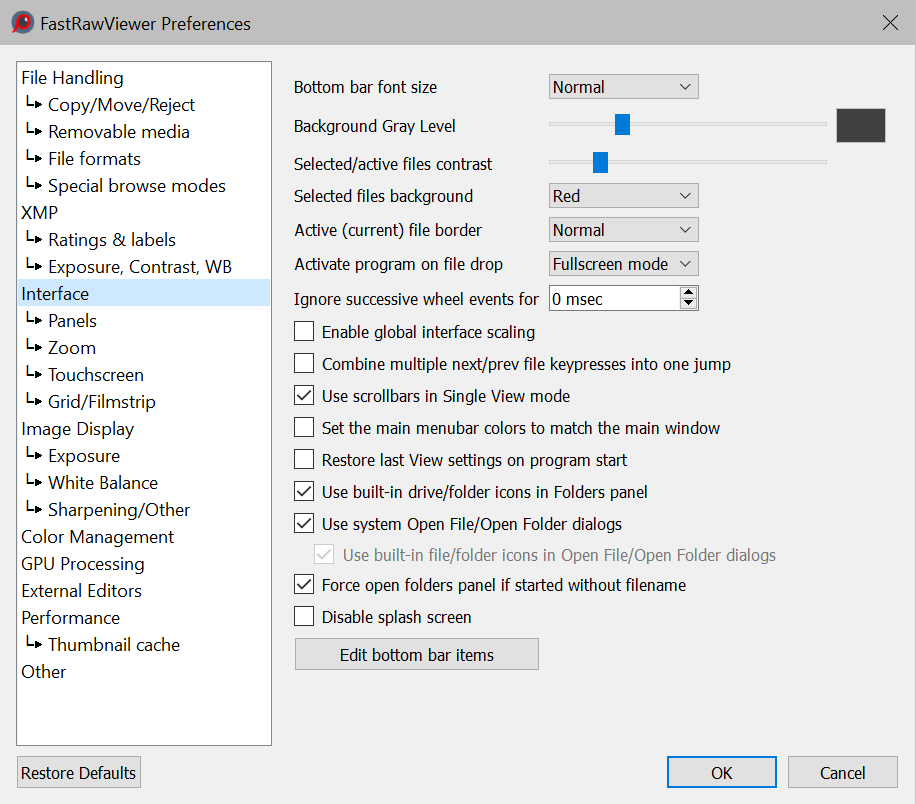This screenshot has width=916, height=804.
Task: Check Restore last View settings on program start
Action: pyautogui.click(x=304, y=460)
